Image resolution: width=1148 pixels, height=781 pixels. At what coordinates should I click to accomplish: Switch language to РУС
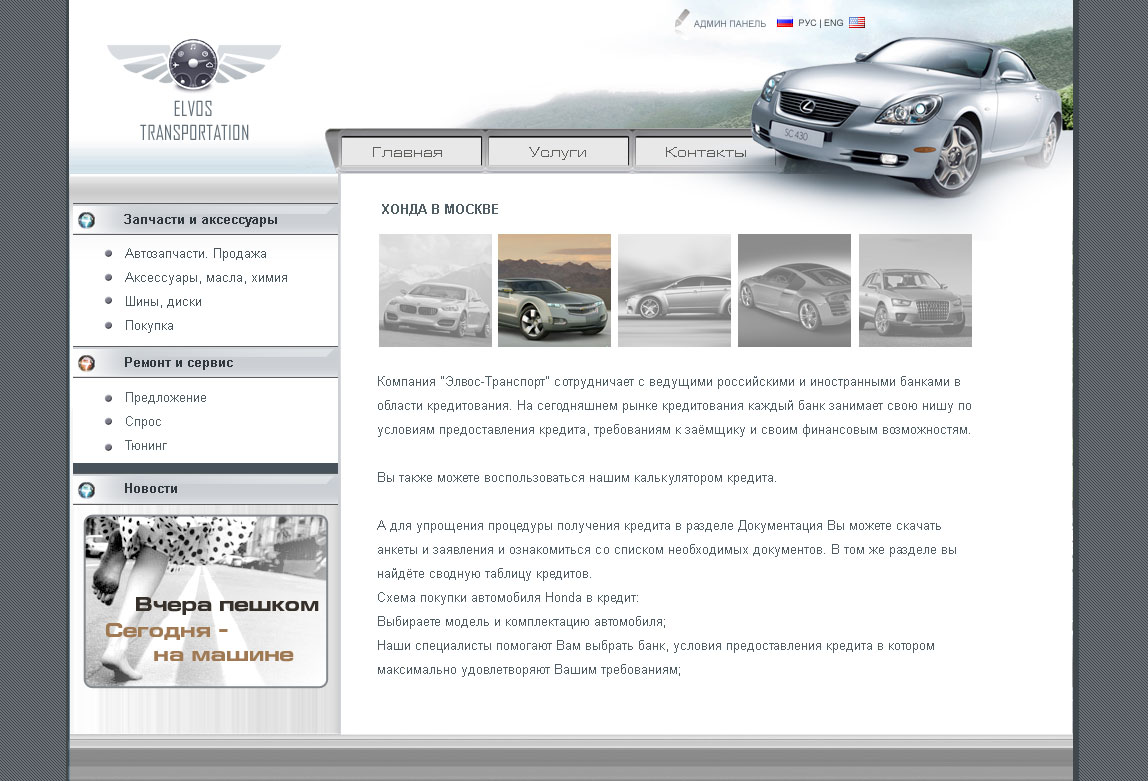[807, 23]
